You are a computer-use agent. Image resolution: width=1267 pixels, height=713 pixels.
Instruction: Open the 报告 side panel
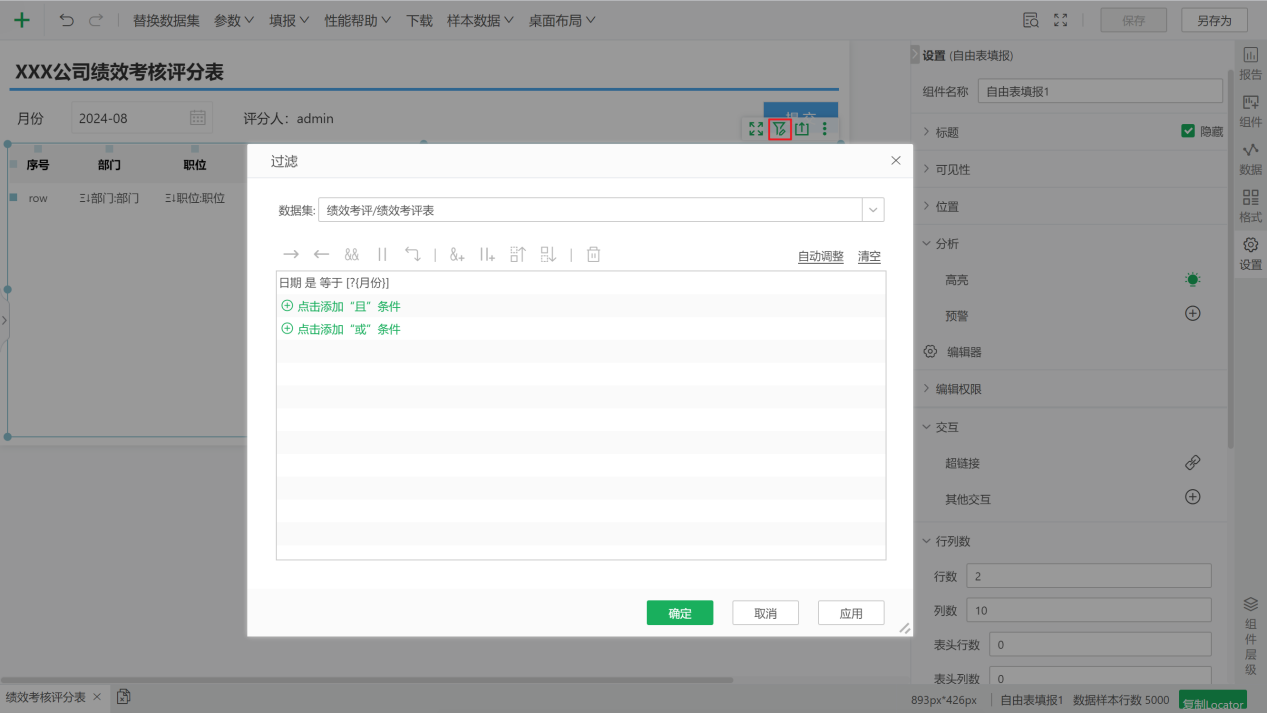click(x=1250, y=63)
